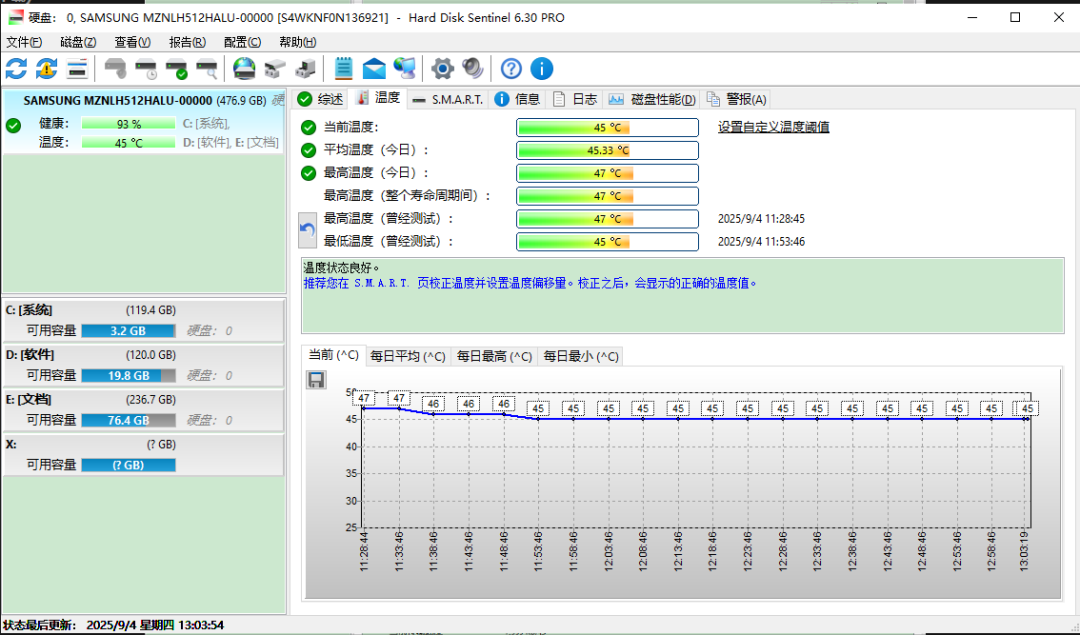This screenshot has width=1080, height=635.
Task: Open the 信息 tab
Action: [x=517, y=99]
